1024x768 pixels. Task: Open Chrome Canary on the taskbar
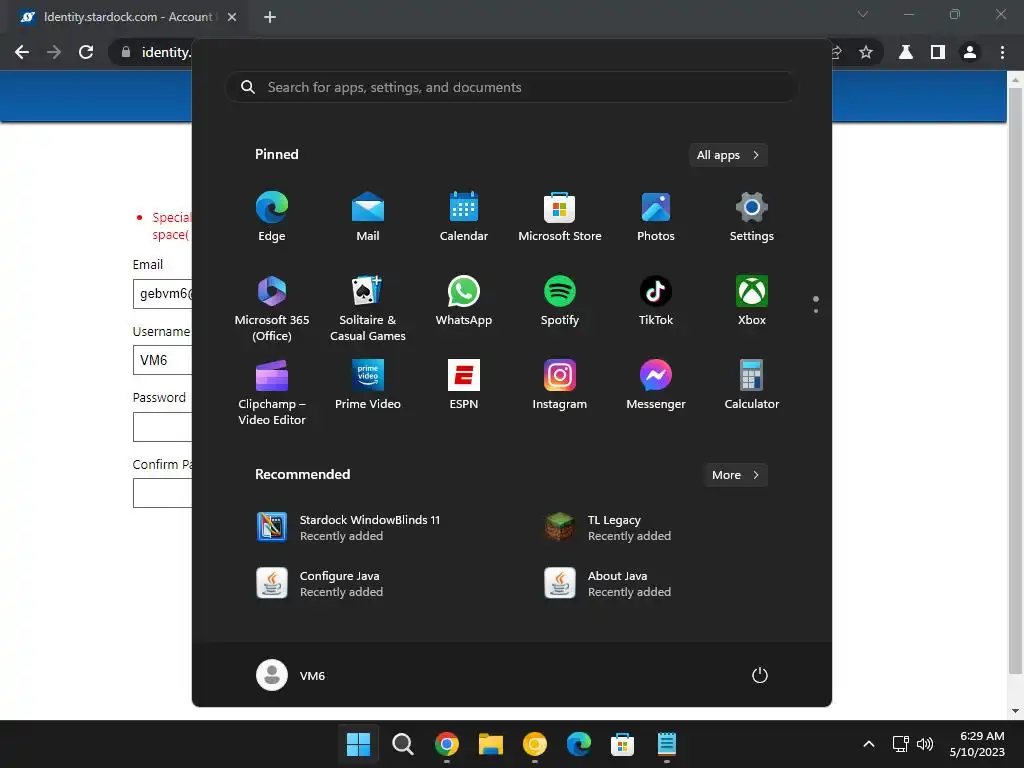point(534,744)
